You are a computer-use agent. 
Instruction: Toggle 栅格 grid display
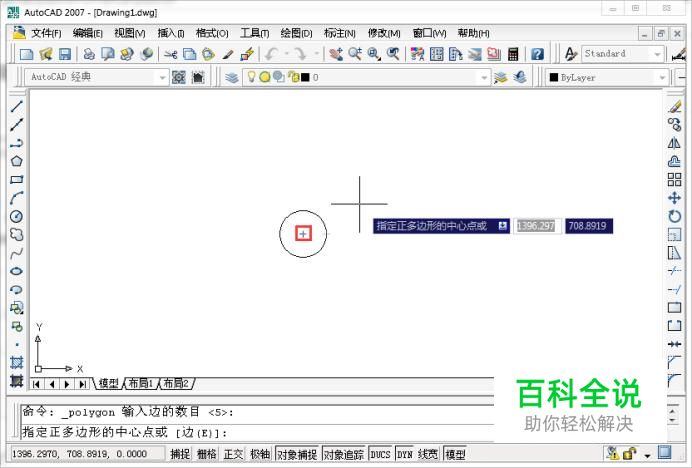207,454
